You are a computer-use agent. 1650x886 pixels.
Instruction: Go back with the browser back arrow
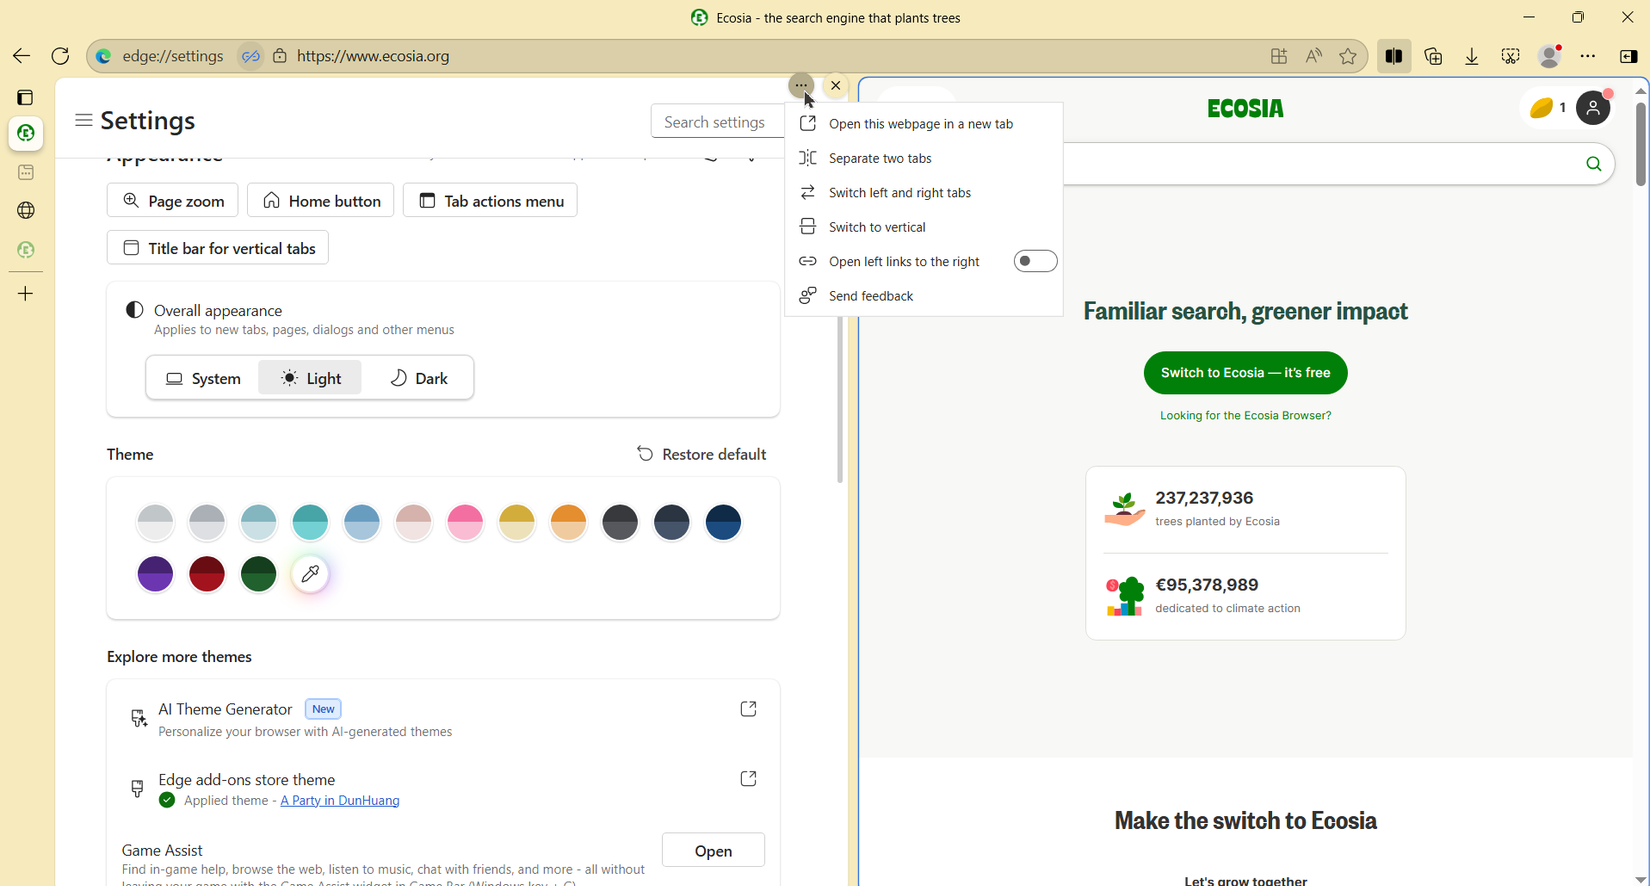[x=21, y=56]
